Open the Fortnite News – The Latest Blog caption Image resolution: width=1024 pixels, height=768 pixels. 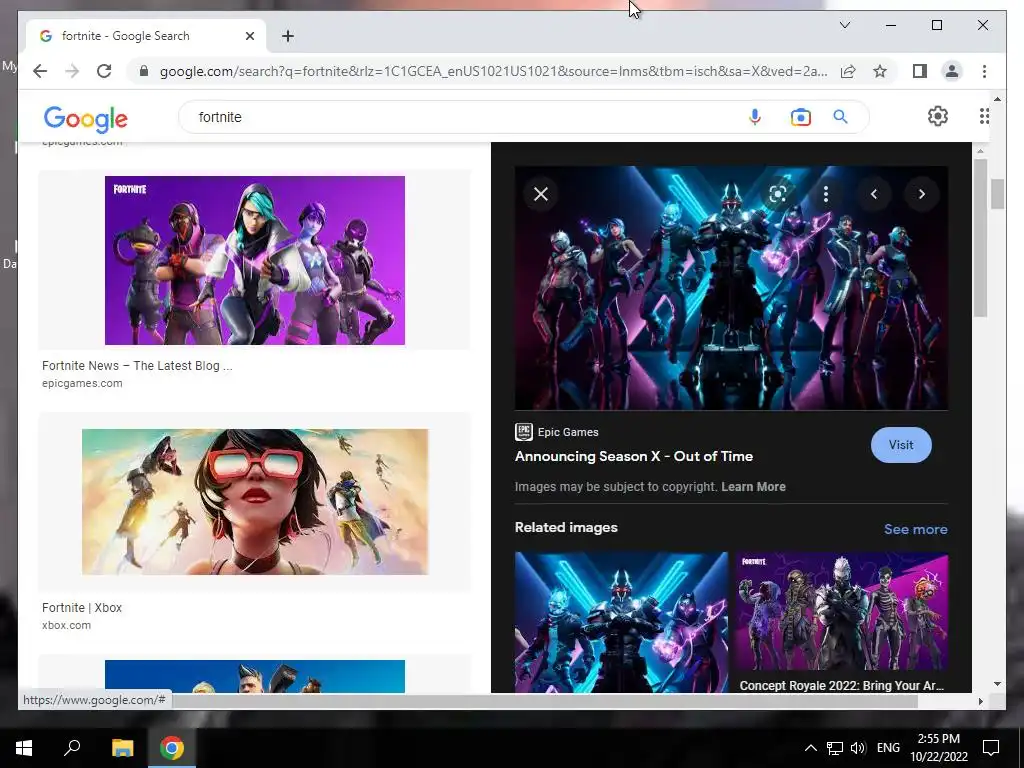tap(137, 366)
